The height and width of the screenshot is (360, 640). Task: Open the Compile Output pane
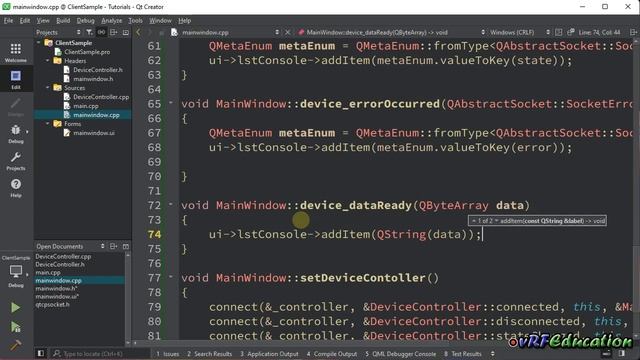pos(331,354)
